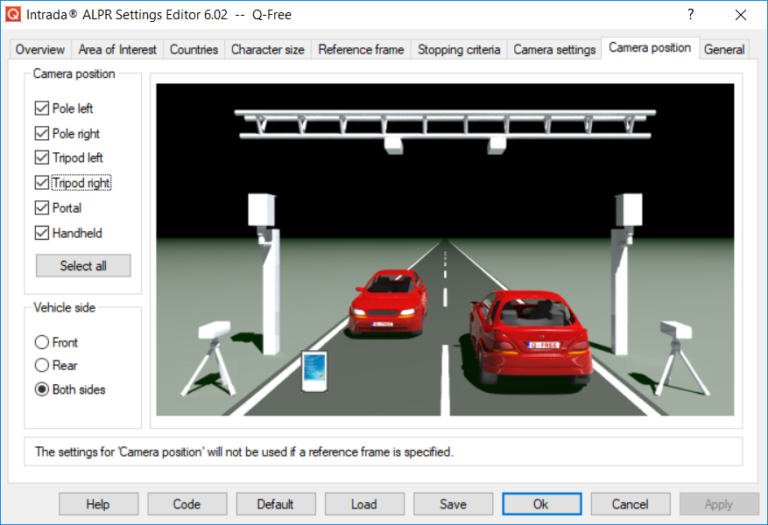Click the overhead portal gantry in image

443,124
